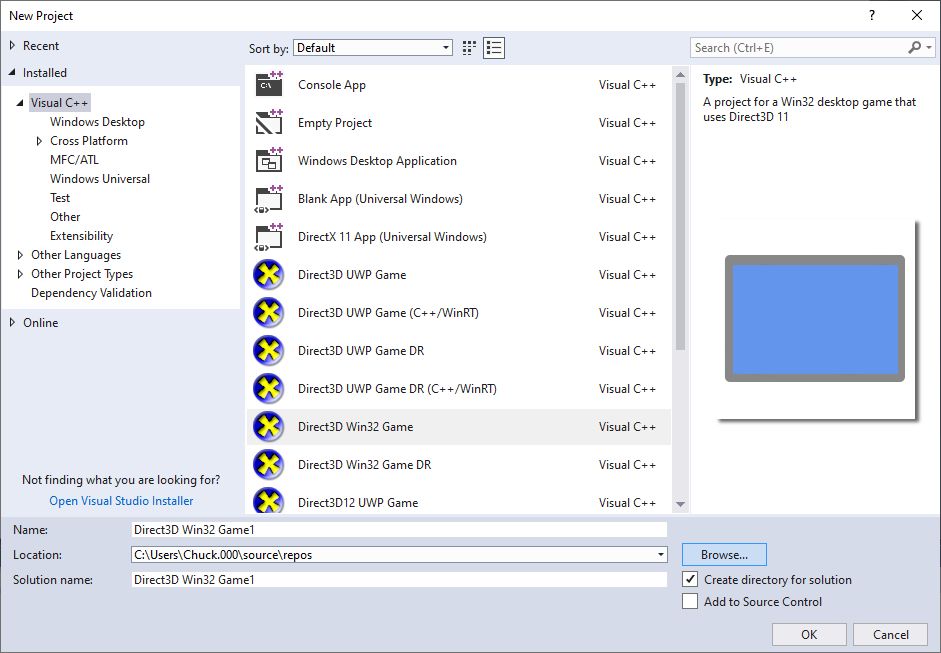
Task: Select Windows Desktop in the tree
Action: click(97, 122)
